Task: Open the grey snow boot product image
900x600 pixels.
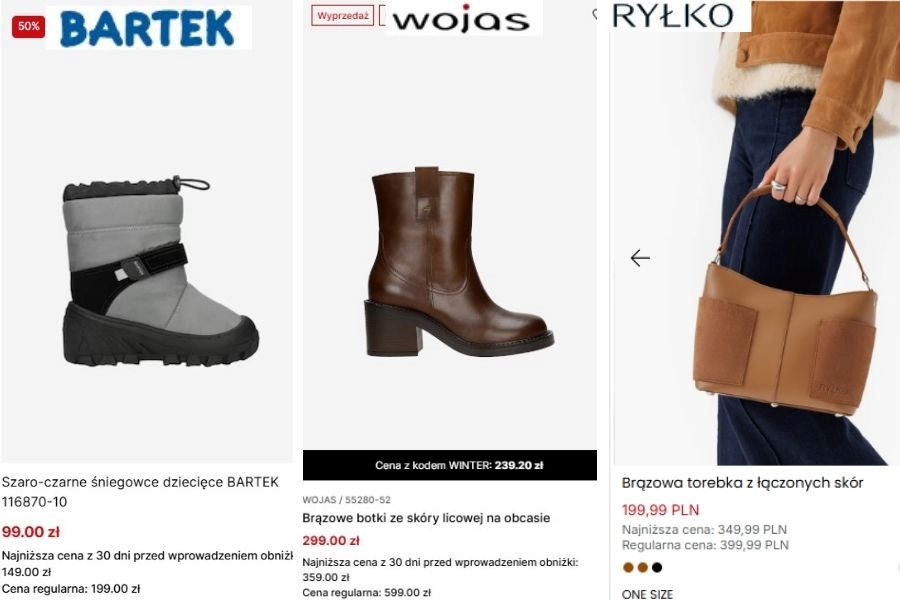Action: tap(160, 272)
